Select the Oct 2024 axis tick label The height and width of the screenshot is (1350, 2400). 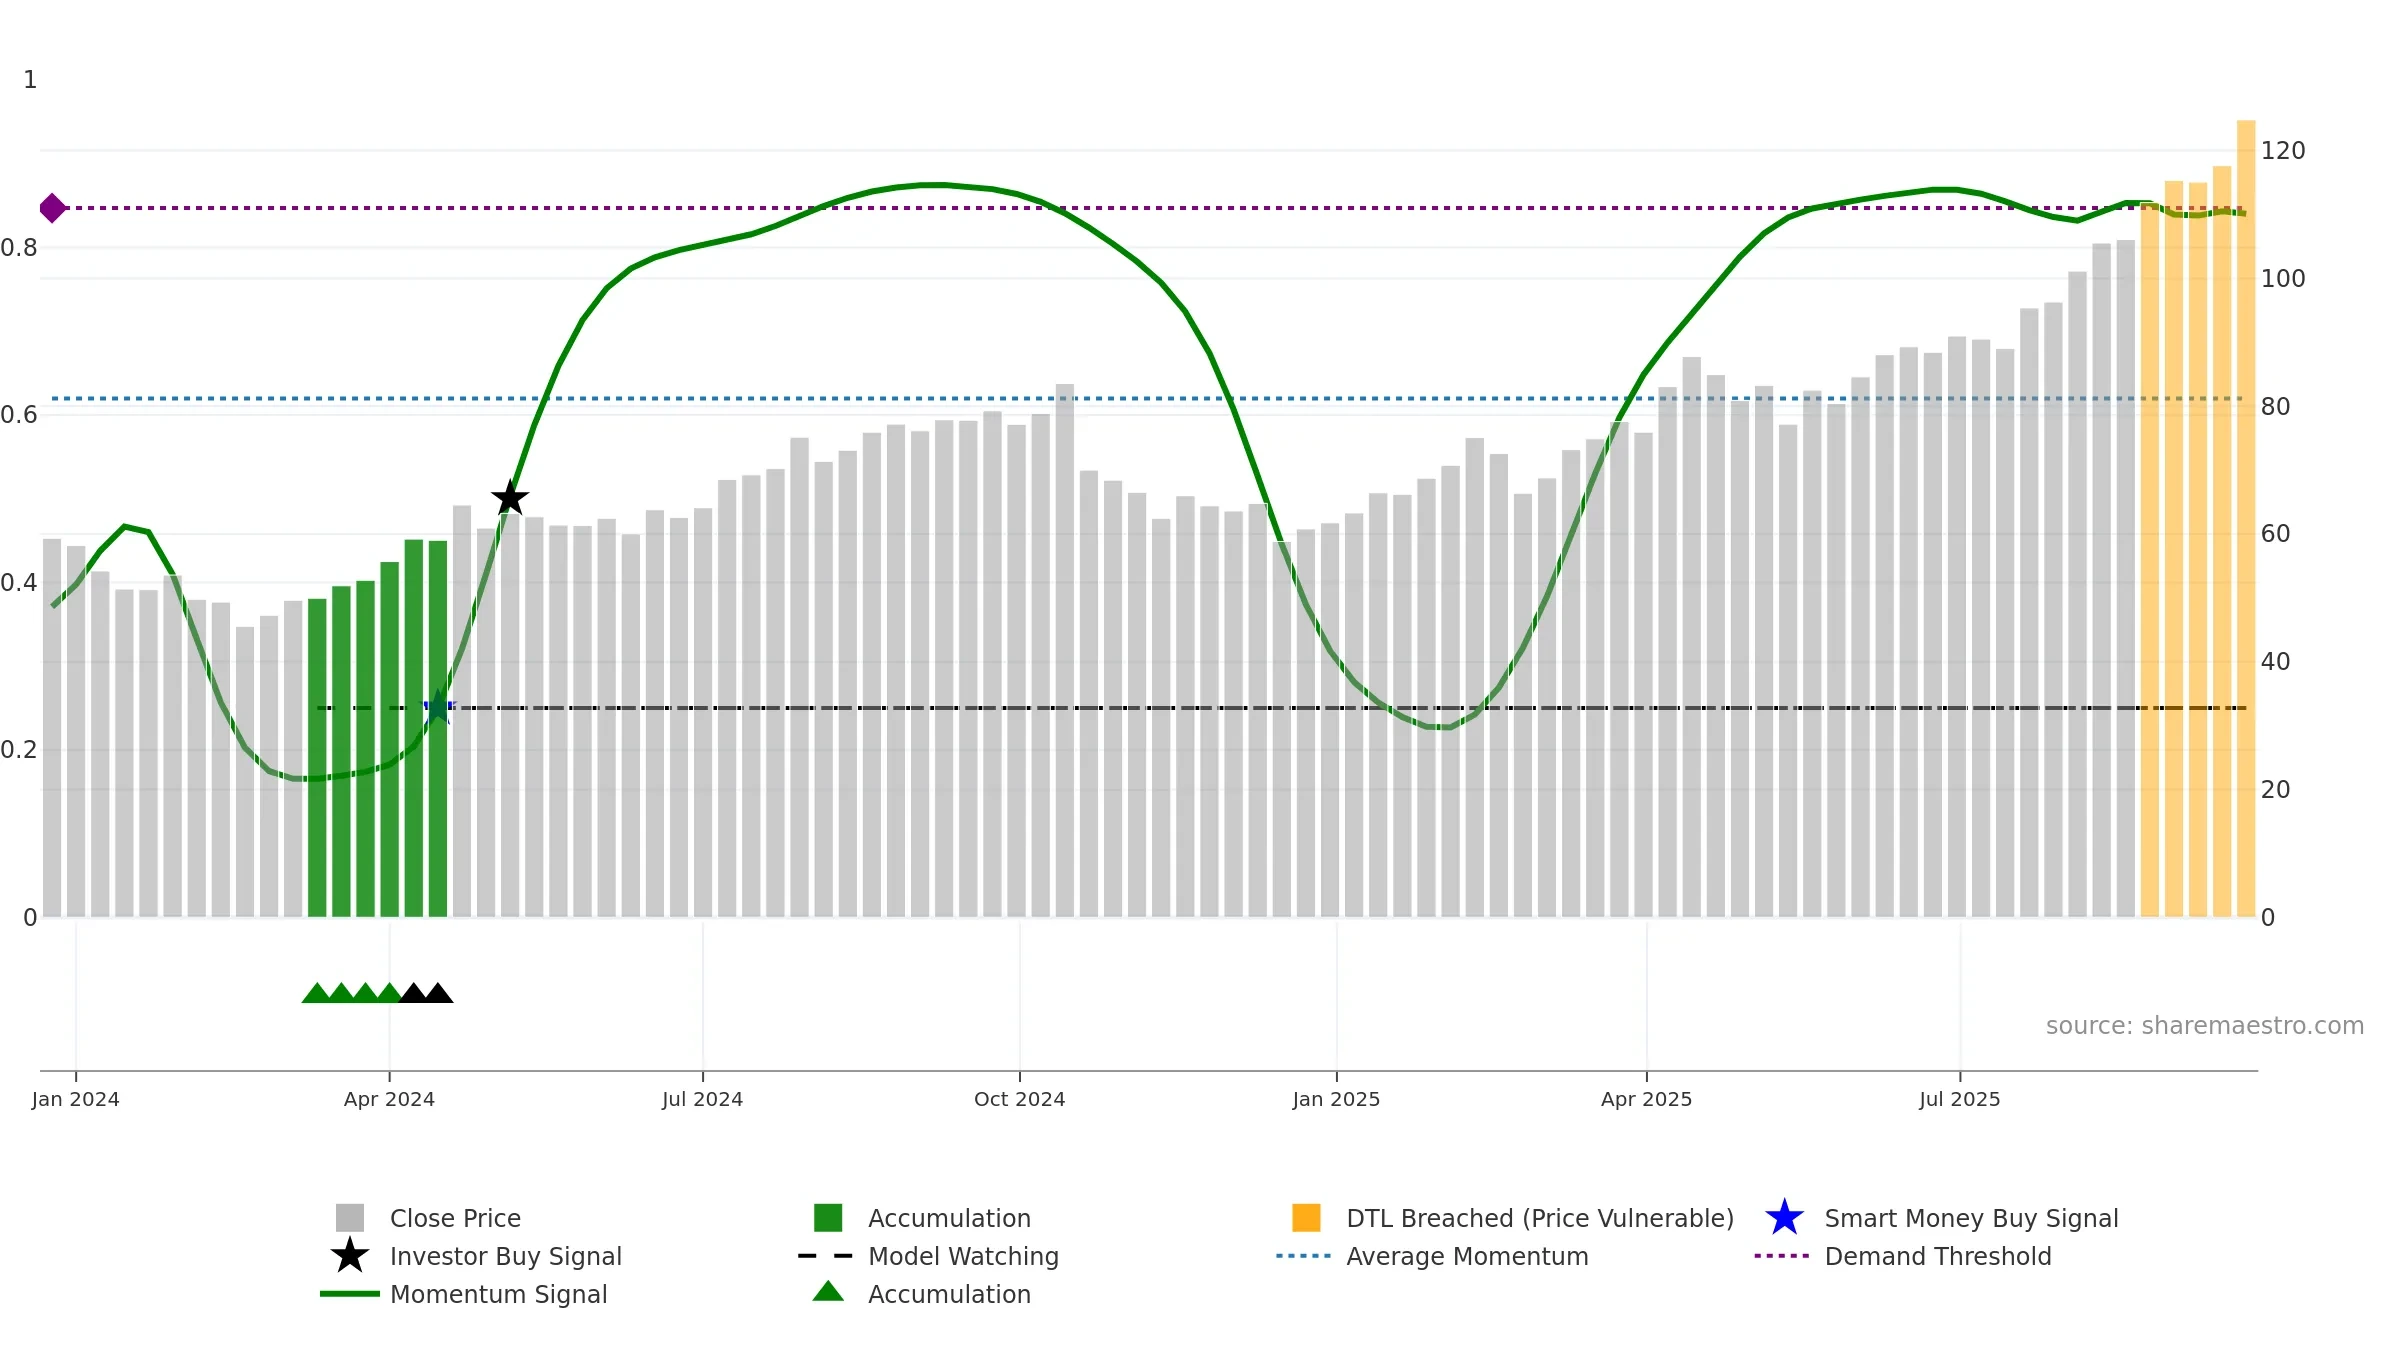pos(1019,1099)
